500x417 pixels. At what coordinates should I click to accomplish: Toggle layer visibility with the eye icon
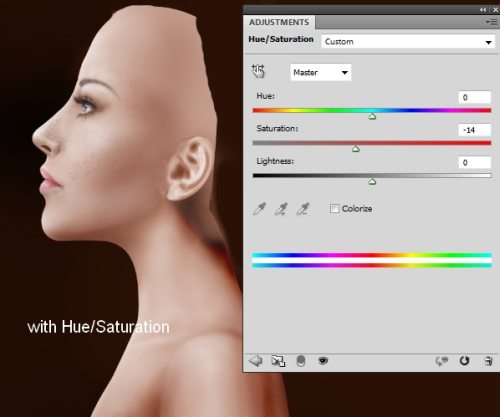[x=323, y=361]
